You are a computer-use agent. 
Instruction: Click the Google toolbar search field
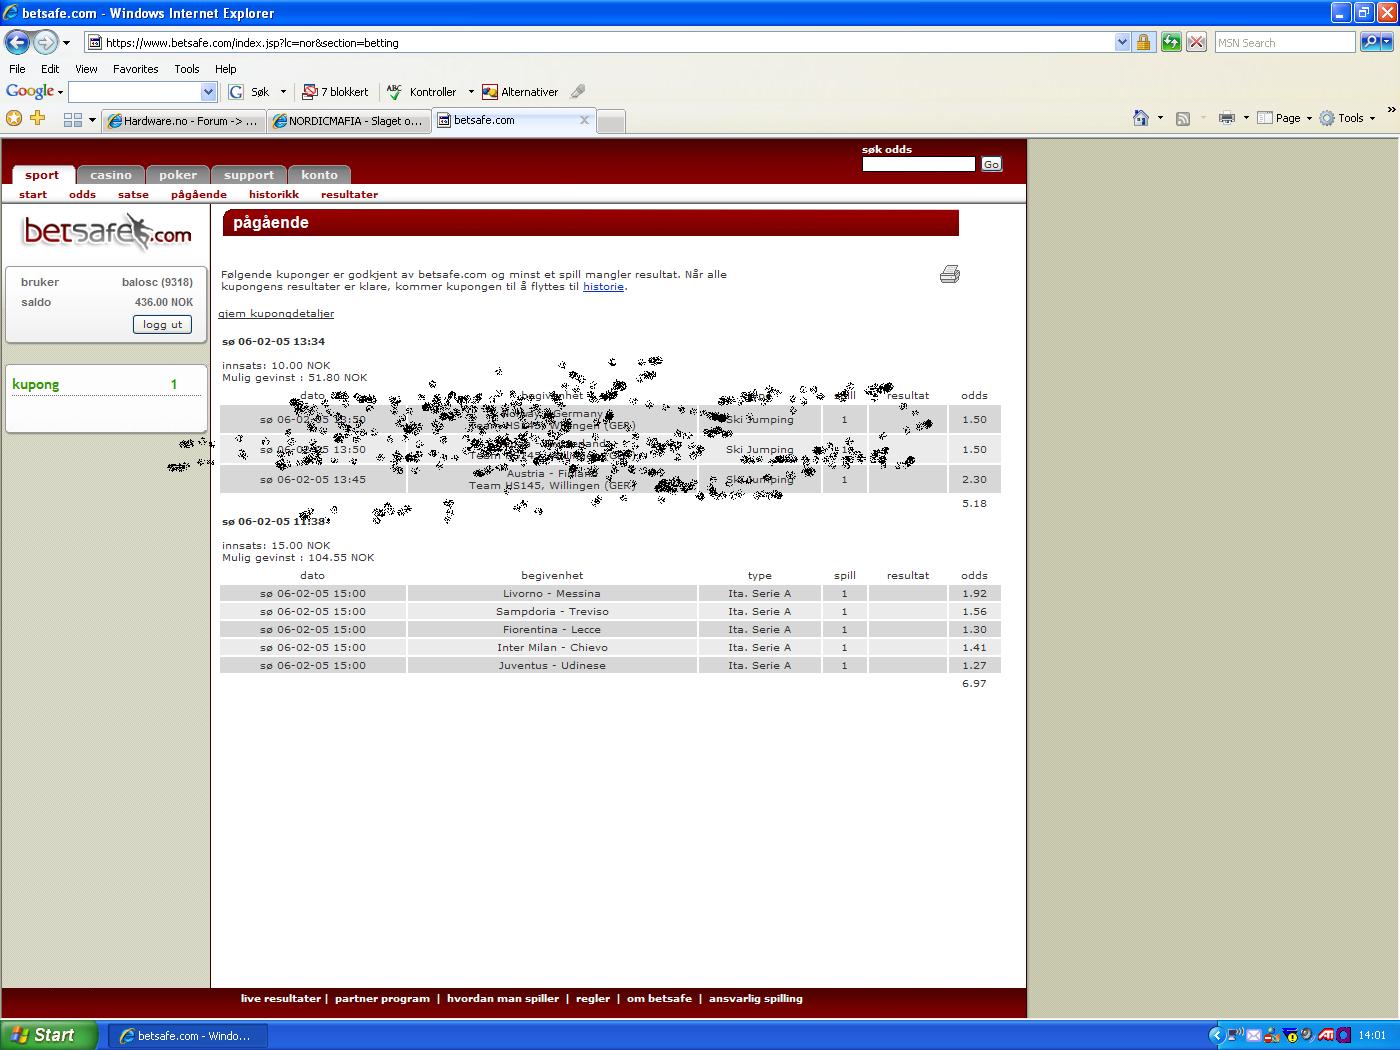[135, 92]
